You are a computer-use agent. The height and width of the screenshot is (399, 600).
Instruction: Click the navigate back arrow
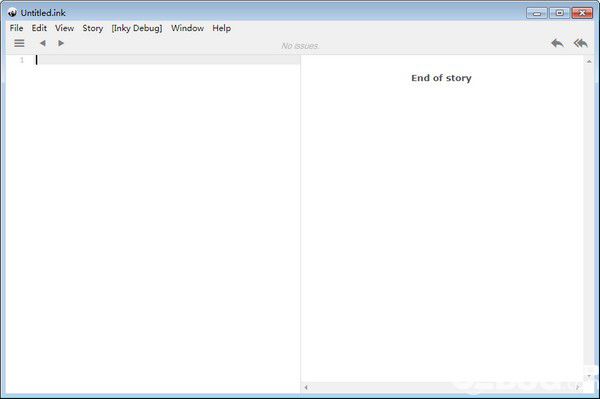(43, 43)
